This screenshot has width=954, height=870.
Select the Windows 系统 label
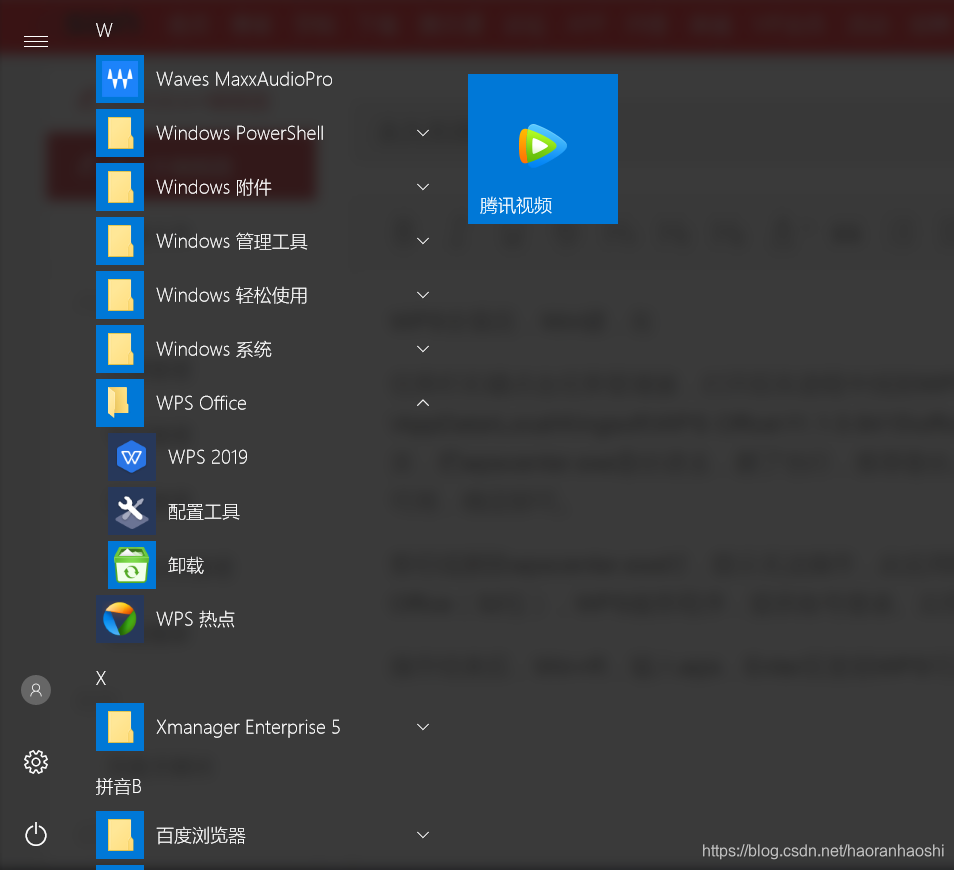point(214,349)
